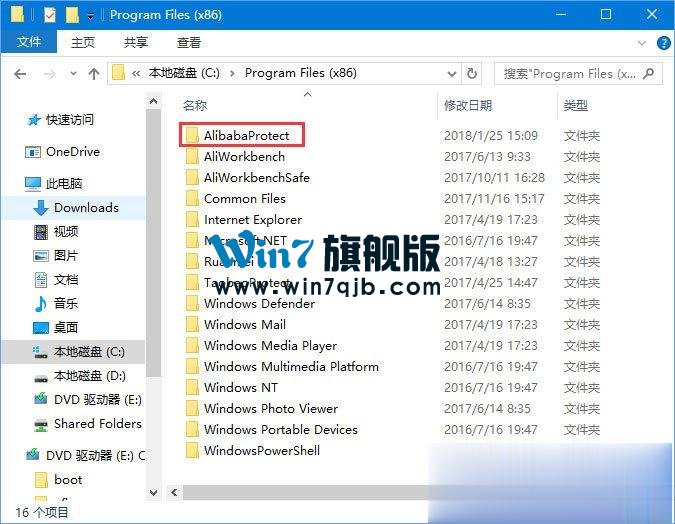Click the navigation pane vertical scrollbar thumb
The height and width of the screenshot is (524, 675).
click(153, 243)
